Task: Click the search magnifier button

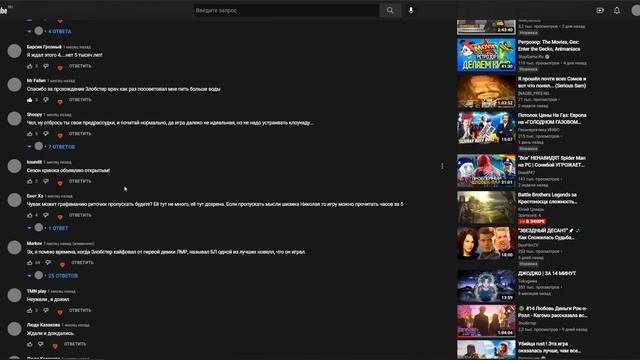Action: [x=390, y=10]
